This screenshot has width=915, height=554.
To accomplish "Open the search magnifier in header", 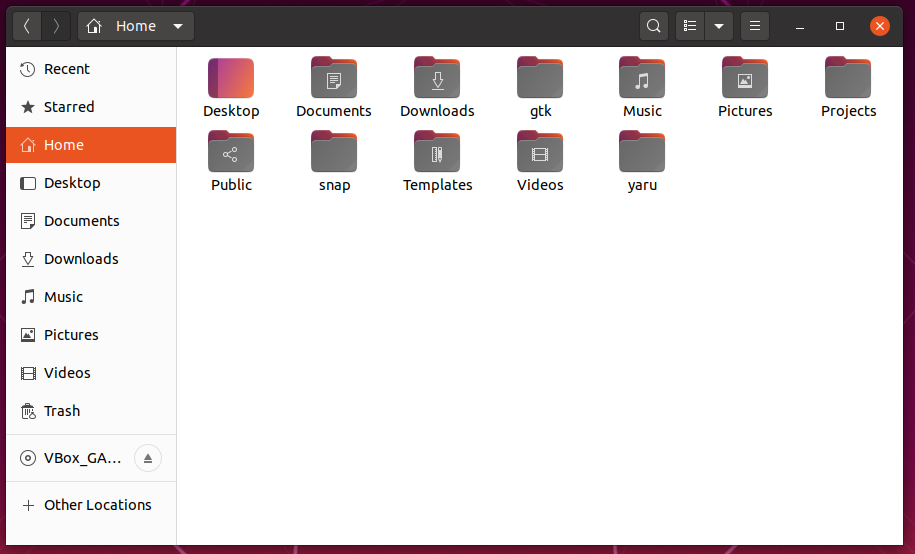I will [654, 26].
